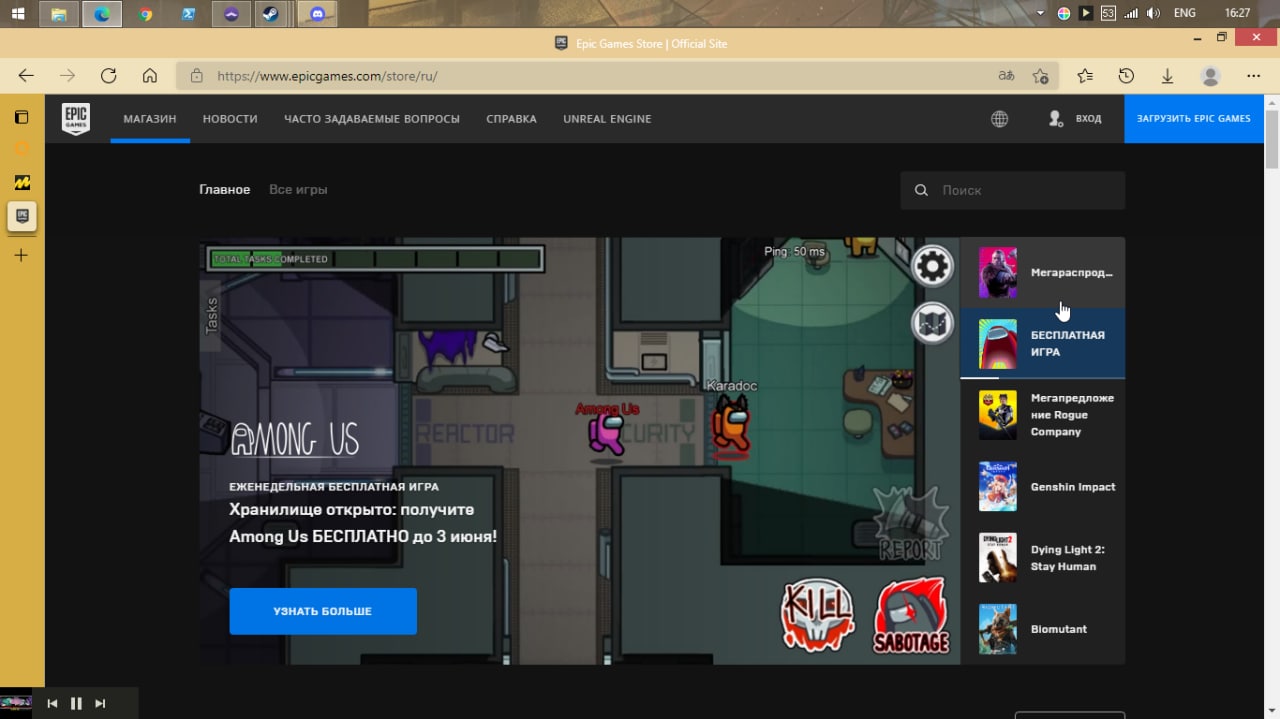Switch to the Epic Games vertical tab
The image size is (1280, 719).
pos(22,216)
